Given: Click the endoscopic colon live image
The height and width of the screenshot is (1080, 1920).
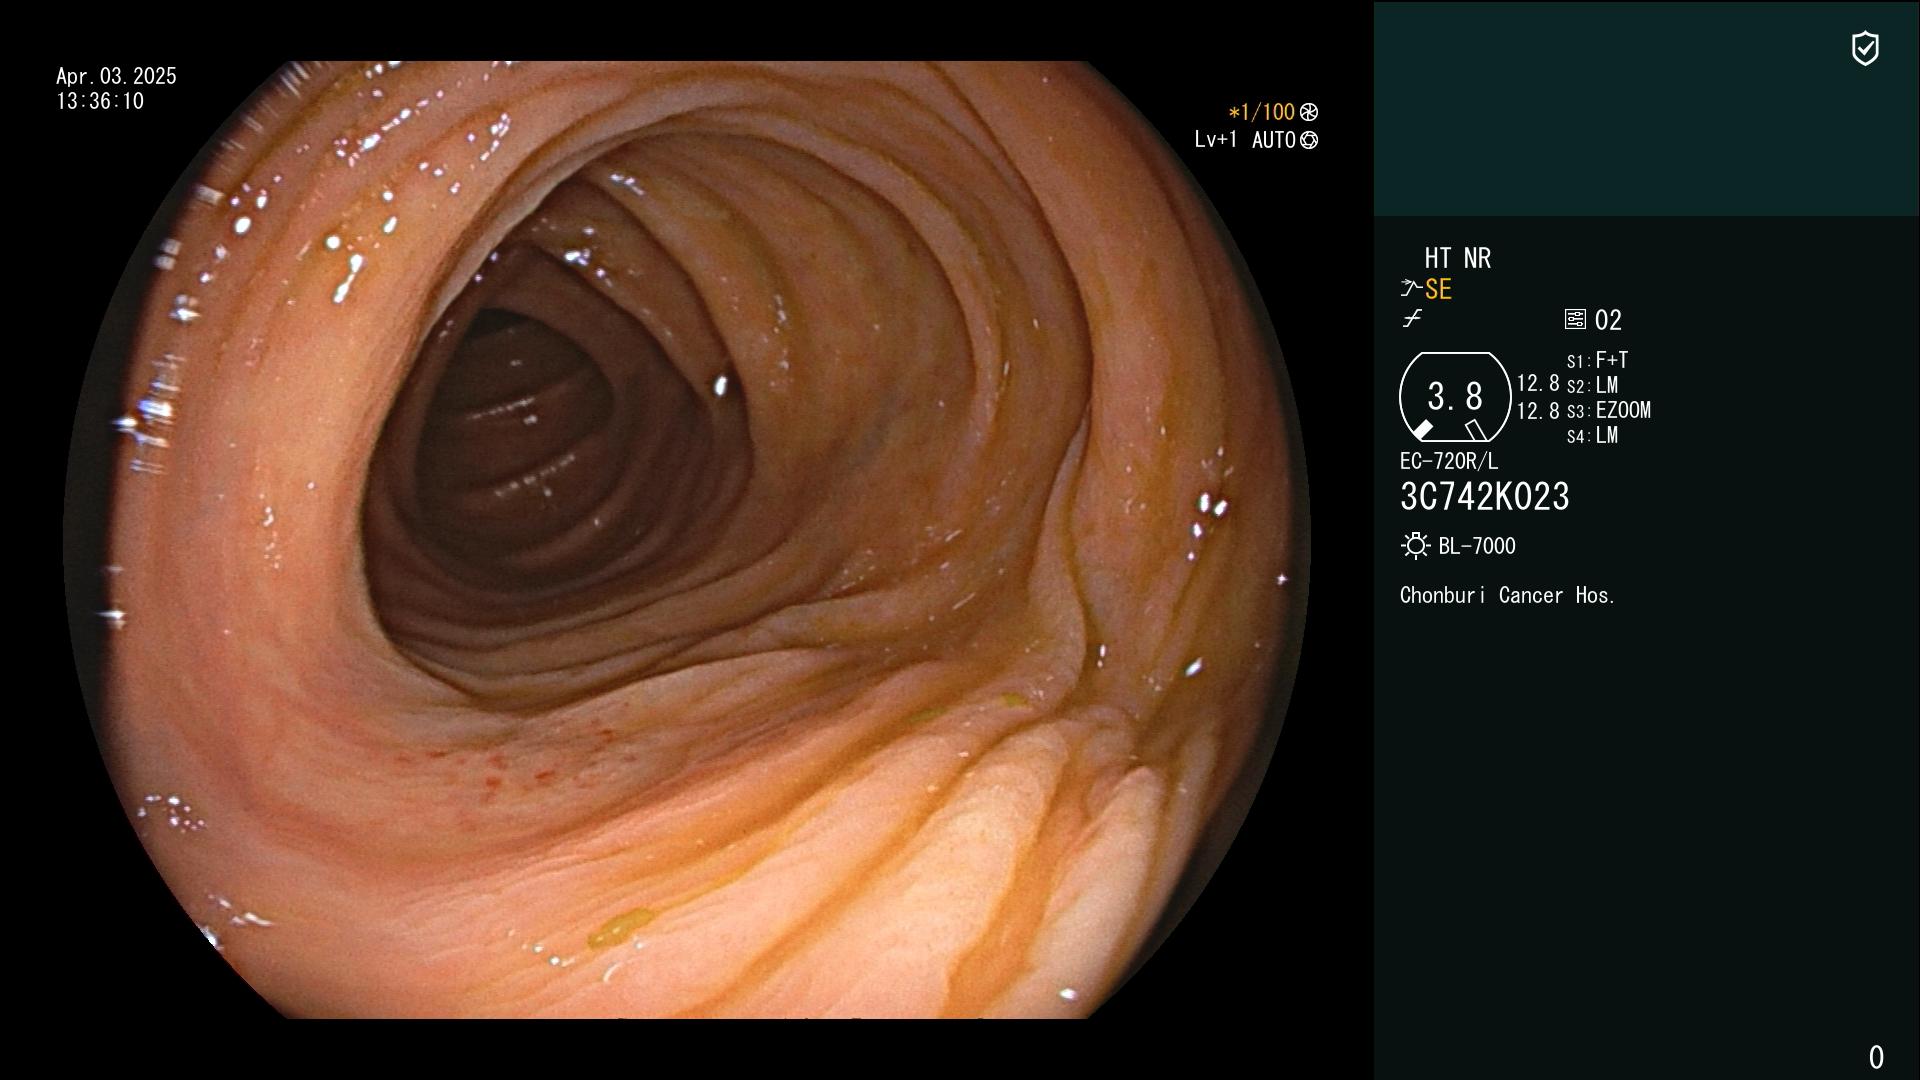Looking at the screenshot, I should coord(687,540).
